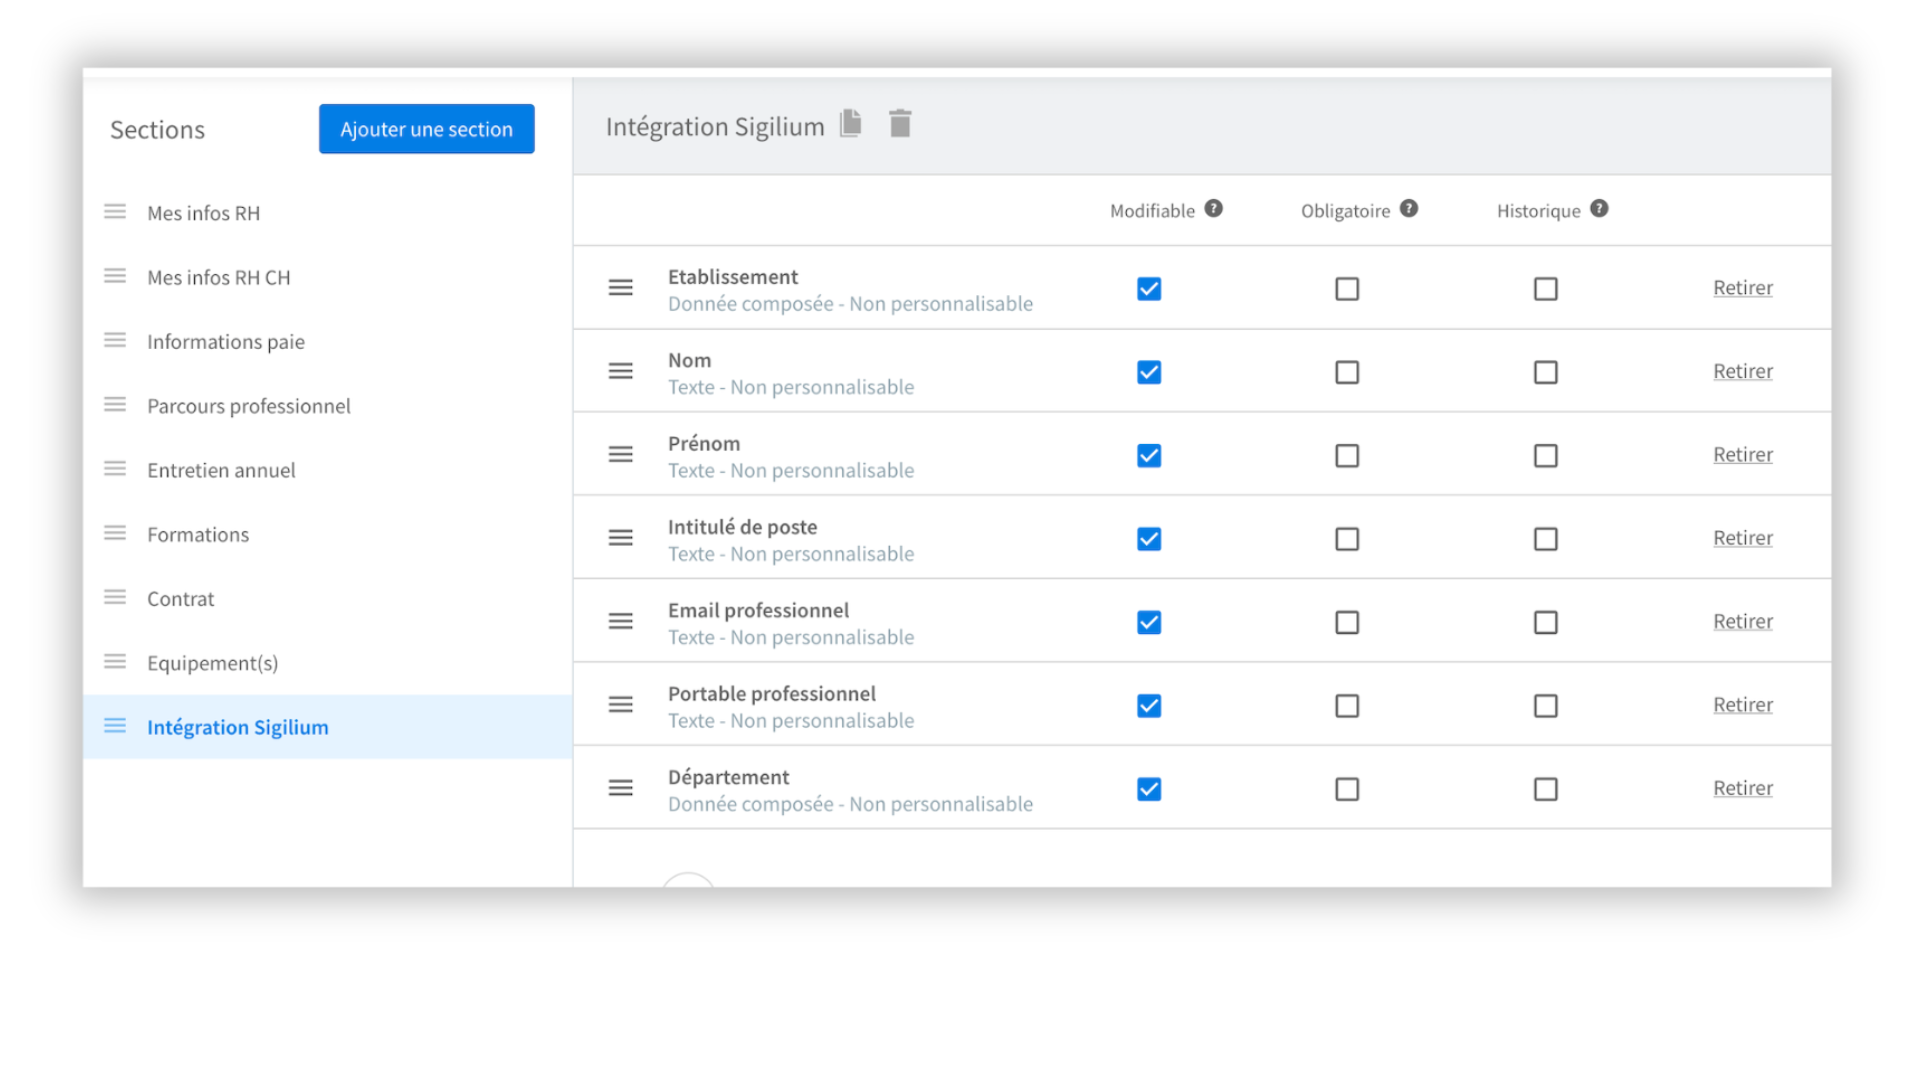Click the drag handle of the Département row
Screen dimensions: 1920x1080
click(621, 788)
